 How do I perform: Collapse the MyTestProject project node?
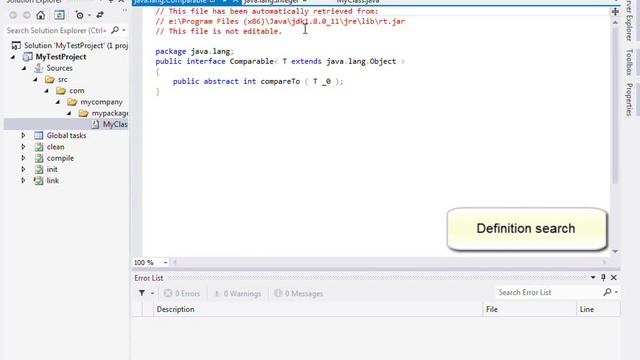click(x=13, y=57)
